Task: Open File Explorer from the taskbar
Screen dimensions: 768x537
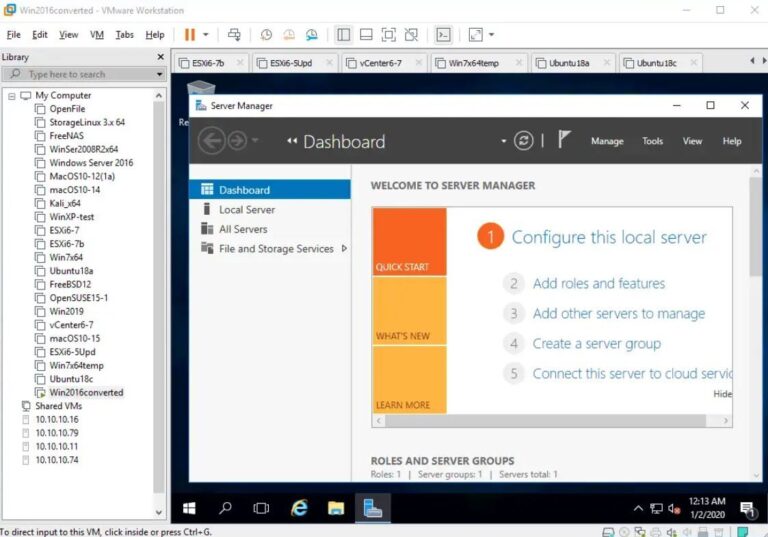Action: 336,508
